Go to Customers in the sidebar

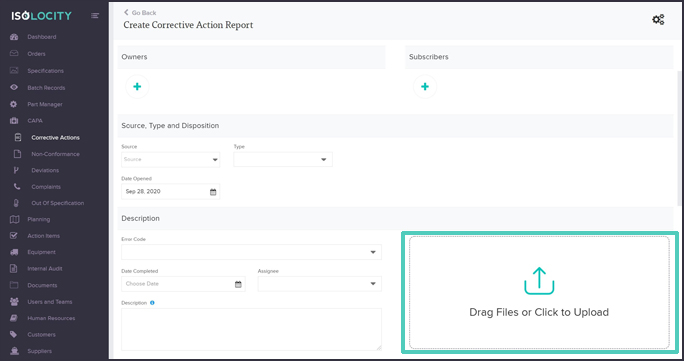pyautogui.click(x=41, y=335)
